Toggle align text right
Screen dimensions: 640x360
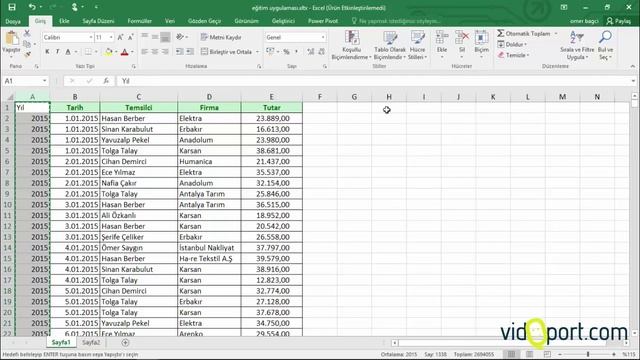point(165,52)
